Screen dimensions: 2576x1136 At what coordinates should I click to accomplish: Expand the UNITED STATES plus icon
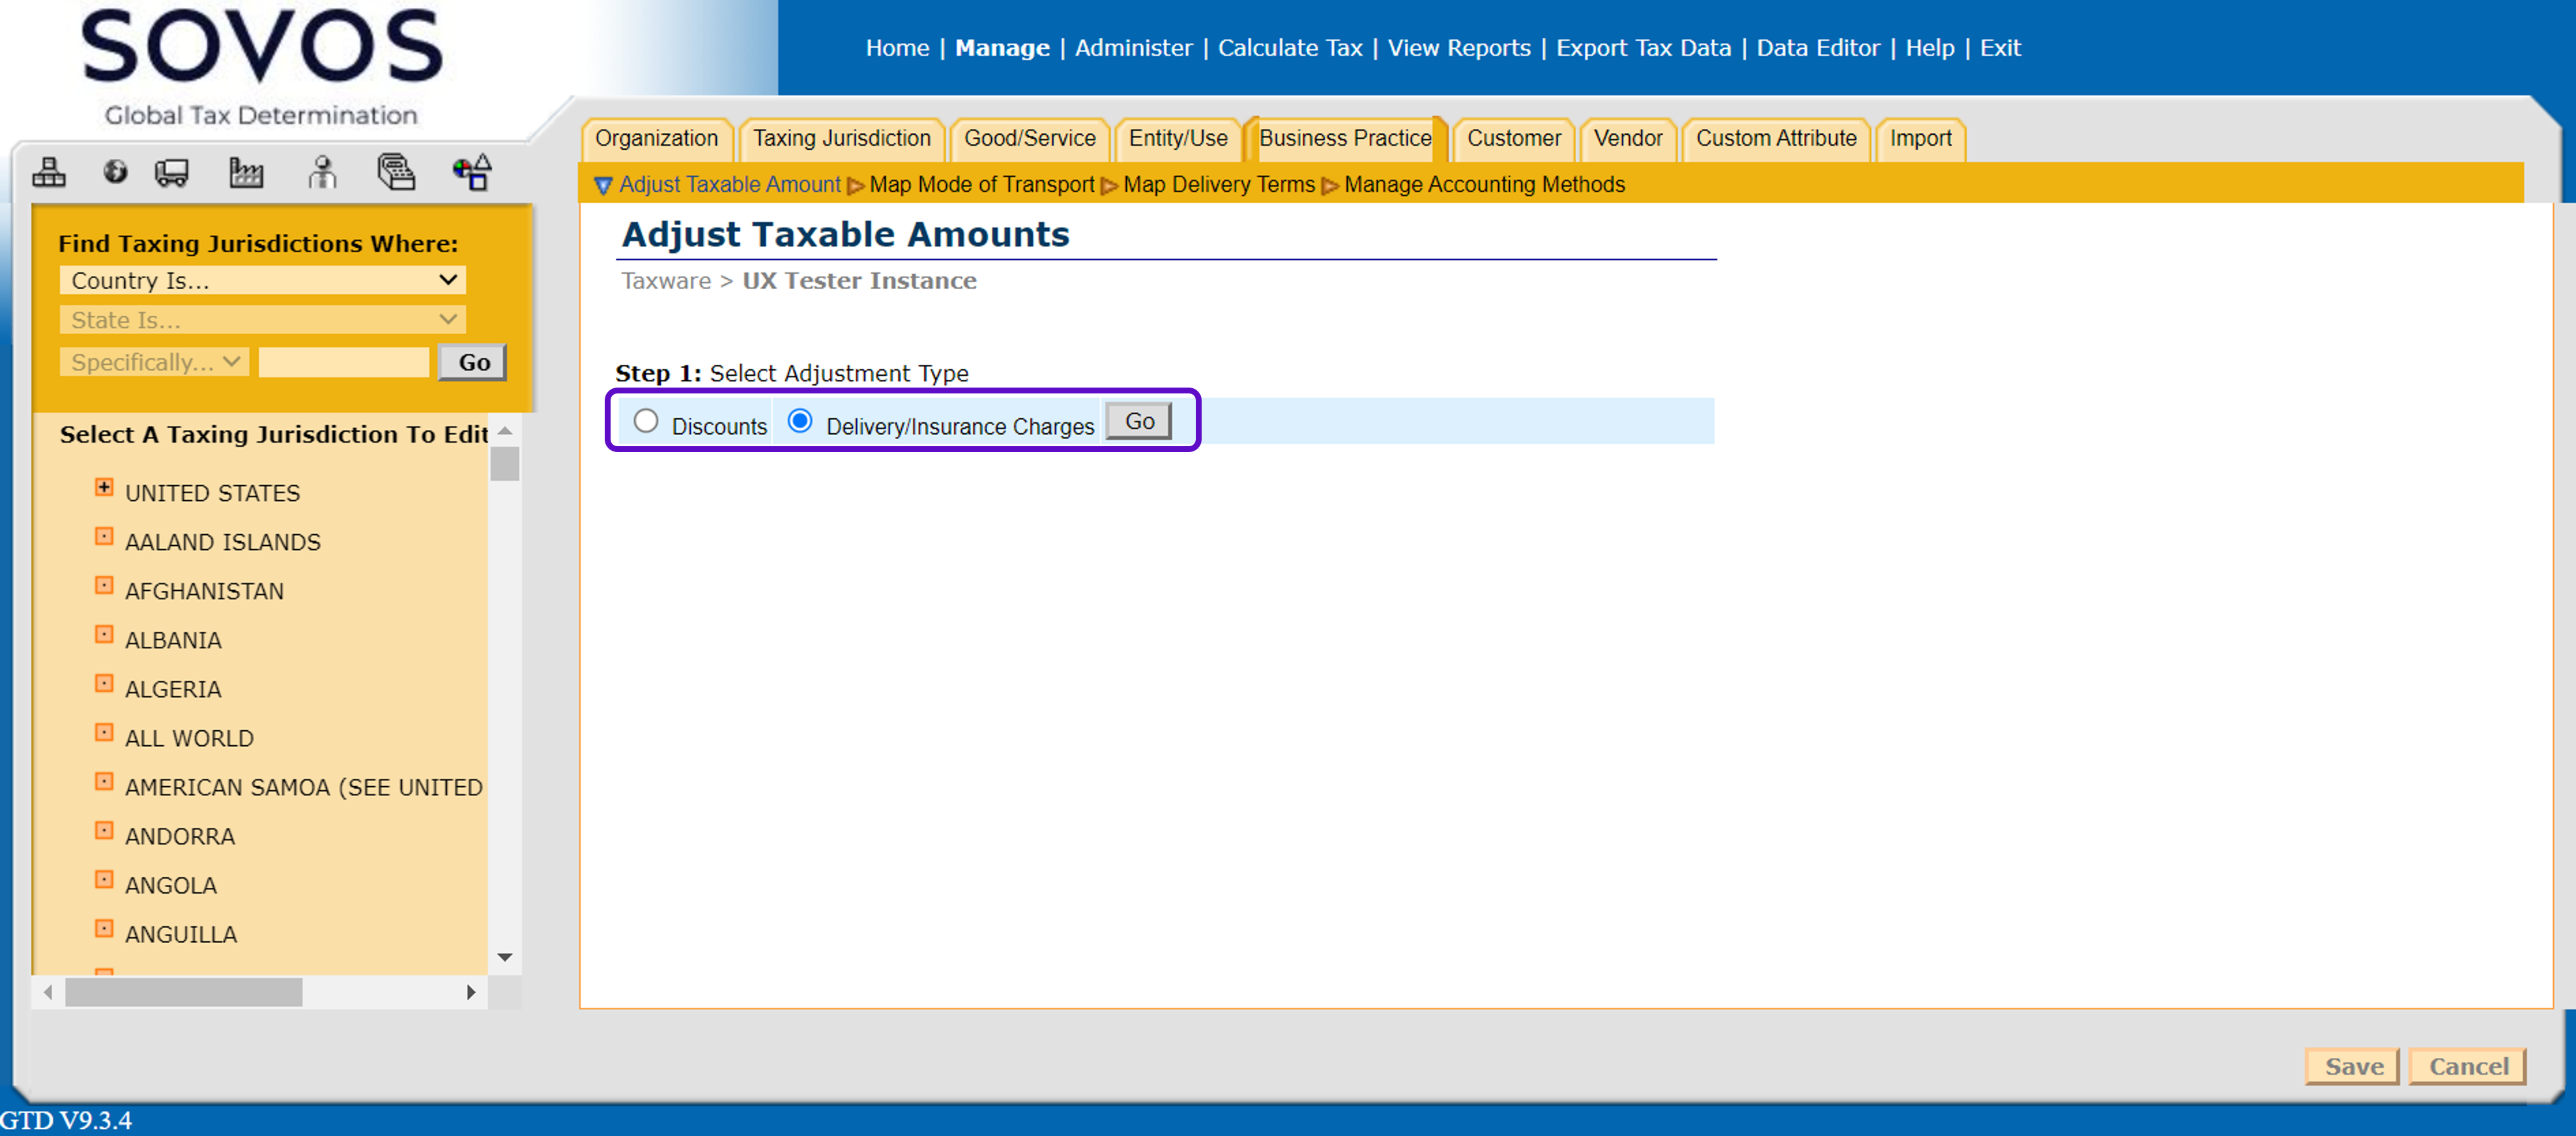[x=104, y=487]
